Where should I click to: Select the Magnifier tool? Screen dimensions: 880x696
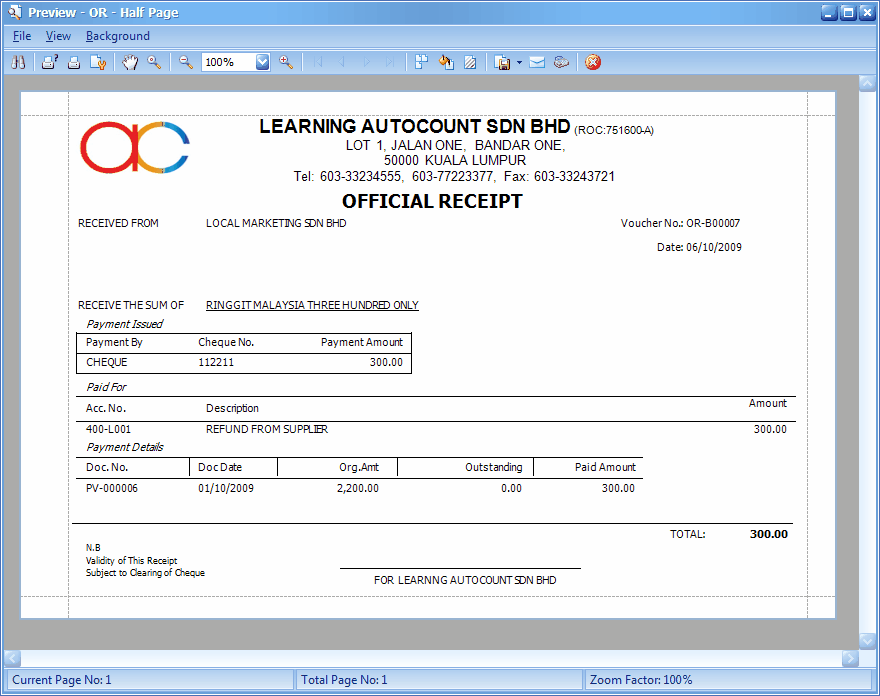point(154,62)
